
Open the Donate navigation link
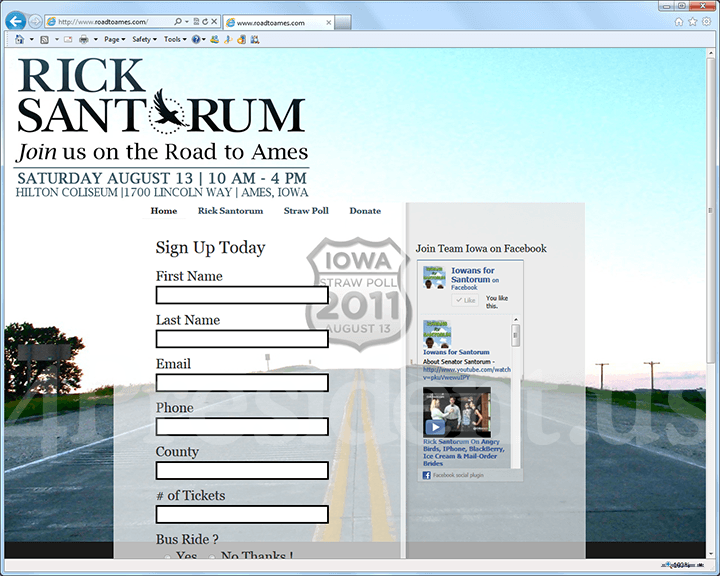365,211
